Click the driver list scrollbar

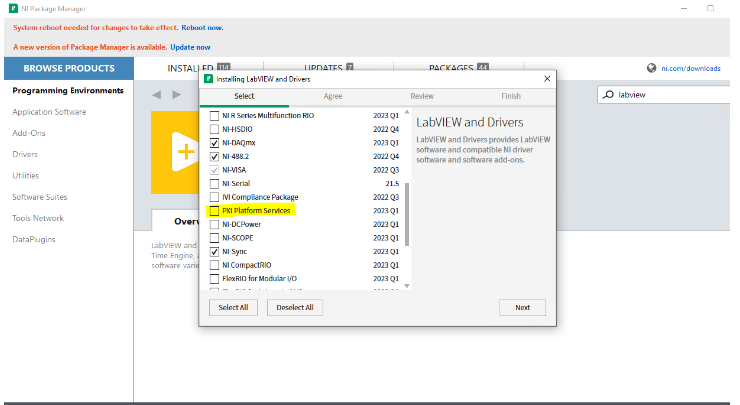tap(405, 215)
